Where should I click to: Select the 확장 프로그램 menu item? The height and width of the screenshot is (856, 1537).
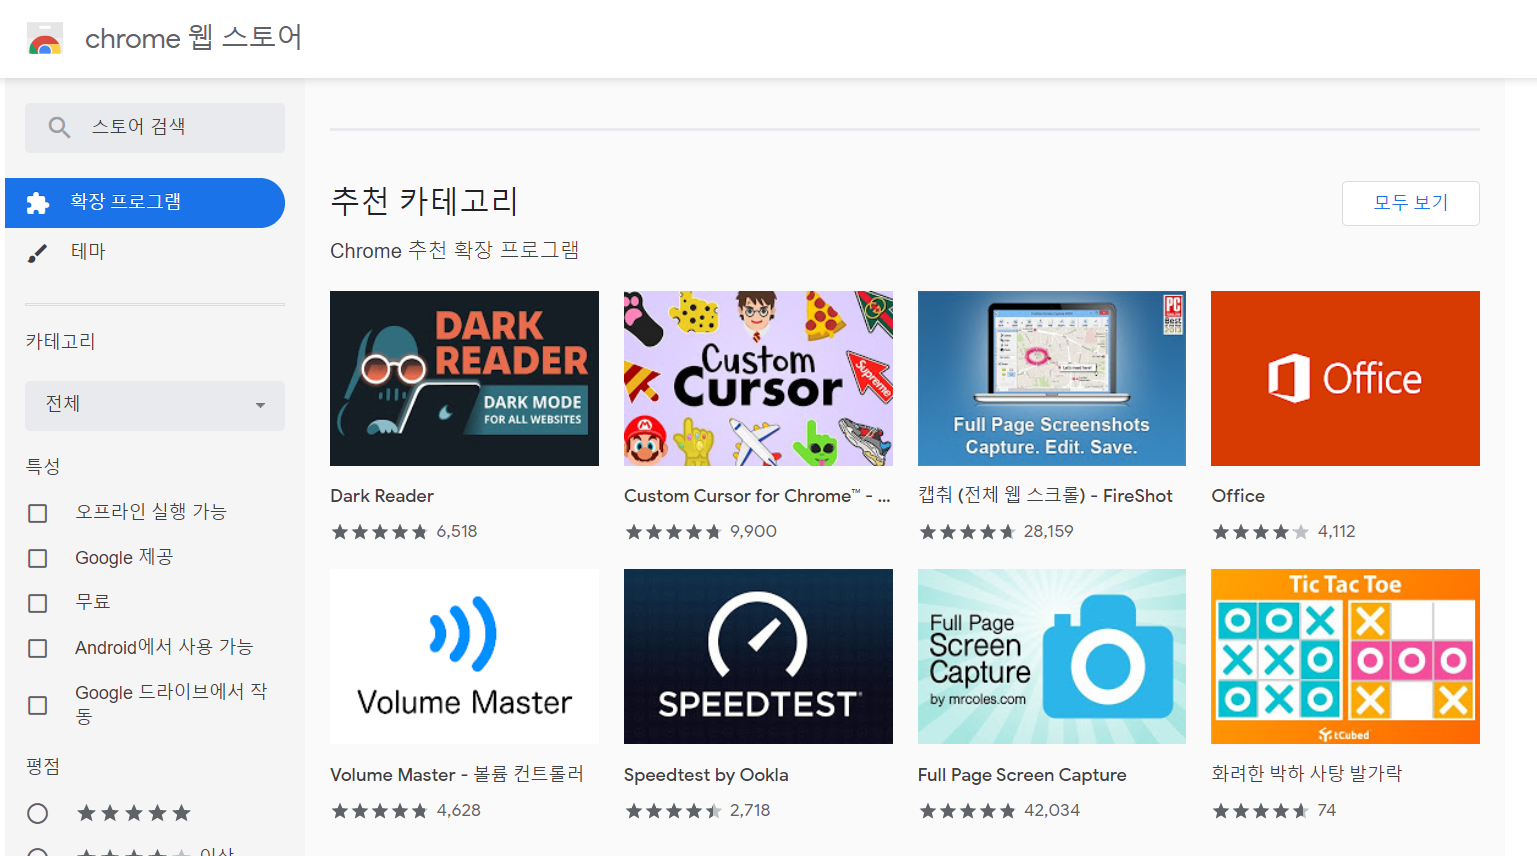(145, 203)
